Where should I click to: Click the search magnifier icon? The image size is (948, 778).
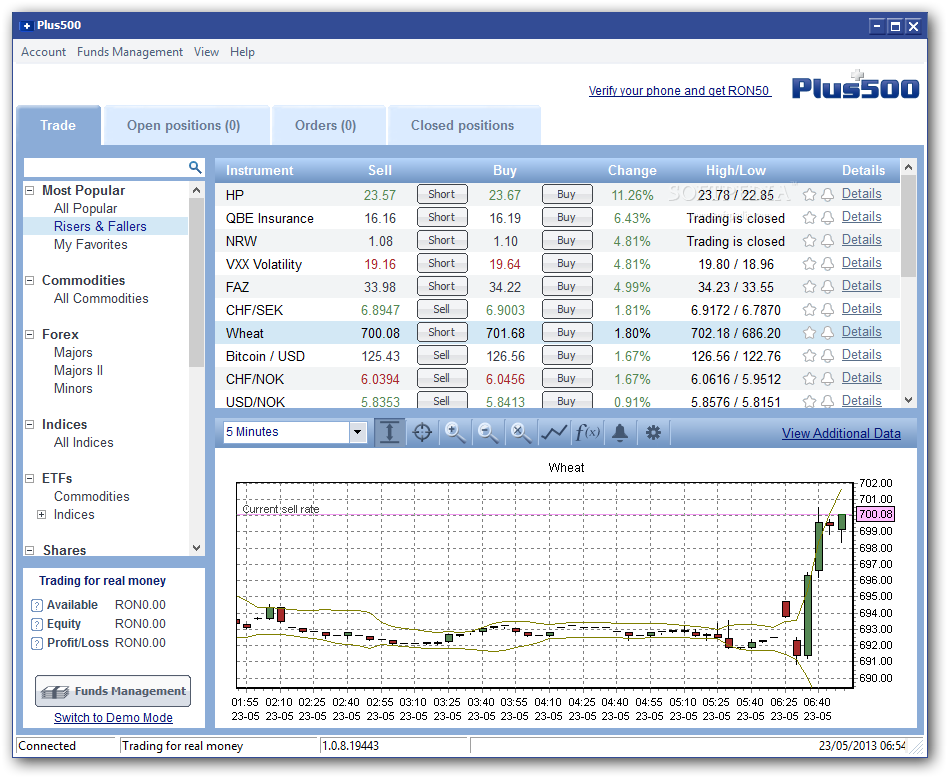(195, 167)
